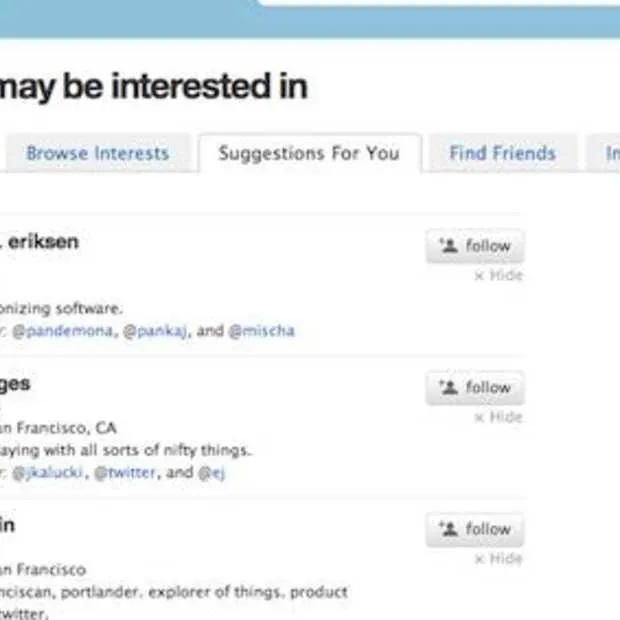Open the Browse Interests tab
The width and height of the screenshot is (620, 620).
click(97, 154)
